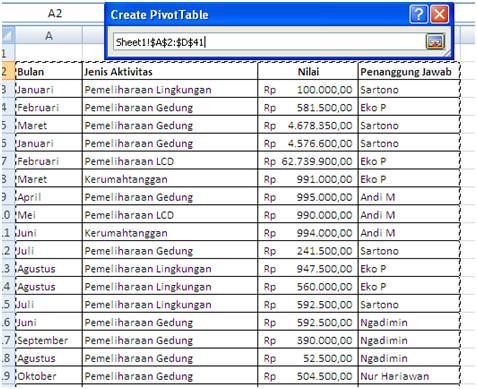Select column A header

[49, 36]
